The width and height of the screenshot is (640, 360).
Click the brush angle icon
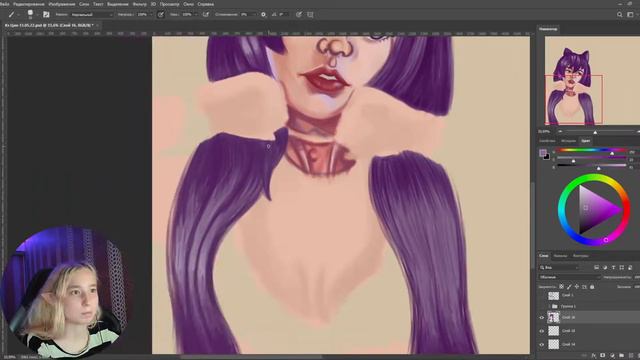point(274,14)
